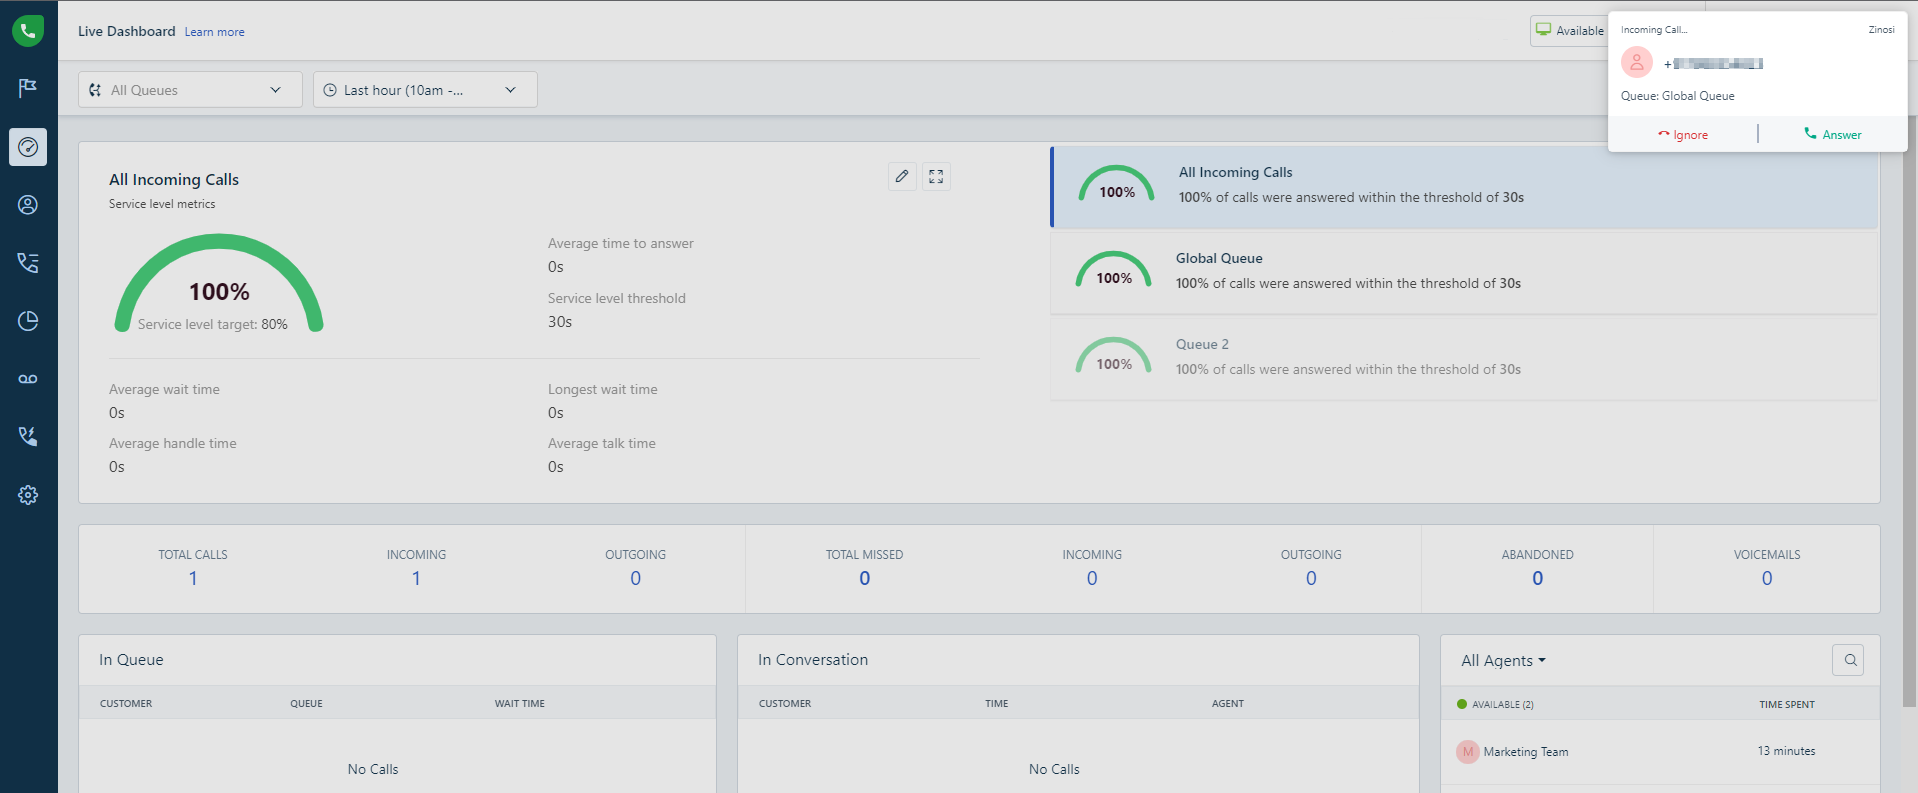
Task: Click the pencil edit icon on metrics card
Action: (902, 176)
